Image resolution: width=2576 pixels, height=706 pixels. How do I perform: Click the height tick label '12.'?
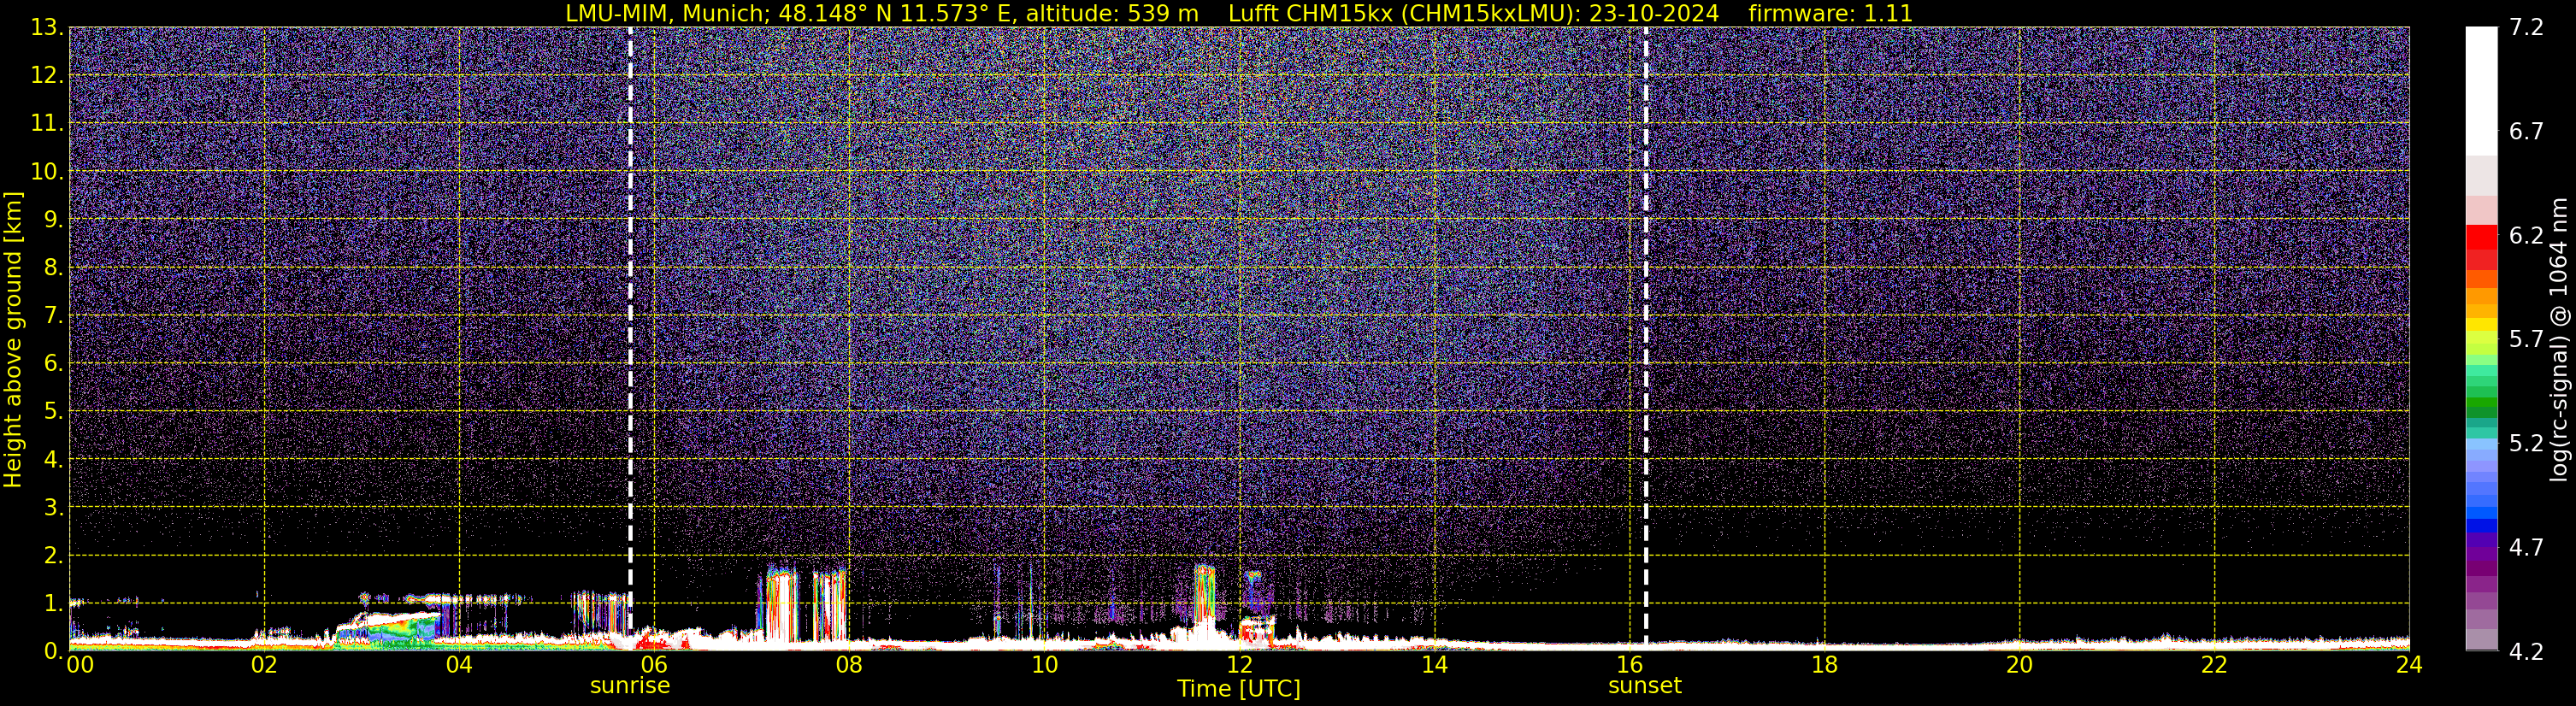coord(47,75)
